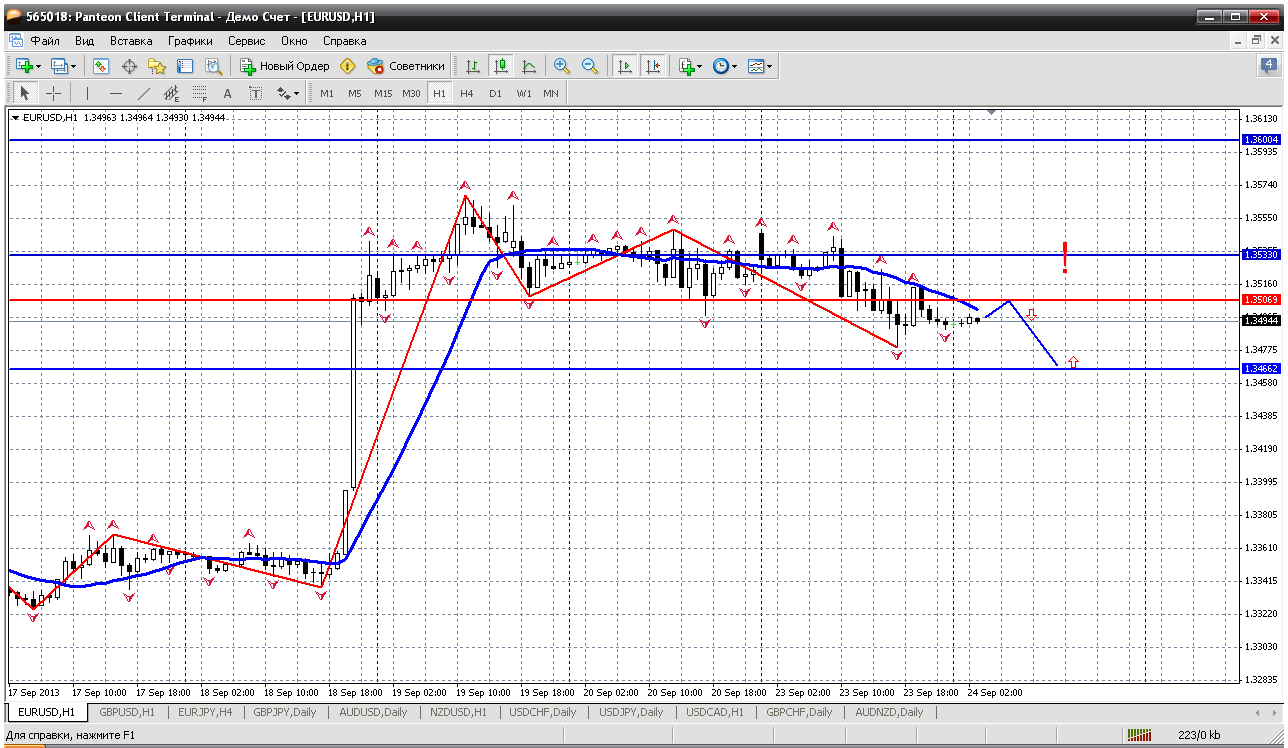This screenshot has width=1288, height=748.
Task: Open the arrows symbols dropdown
Action: coord(288,93)
